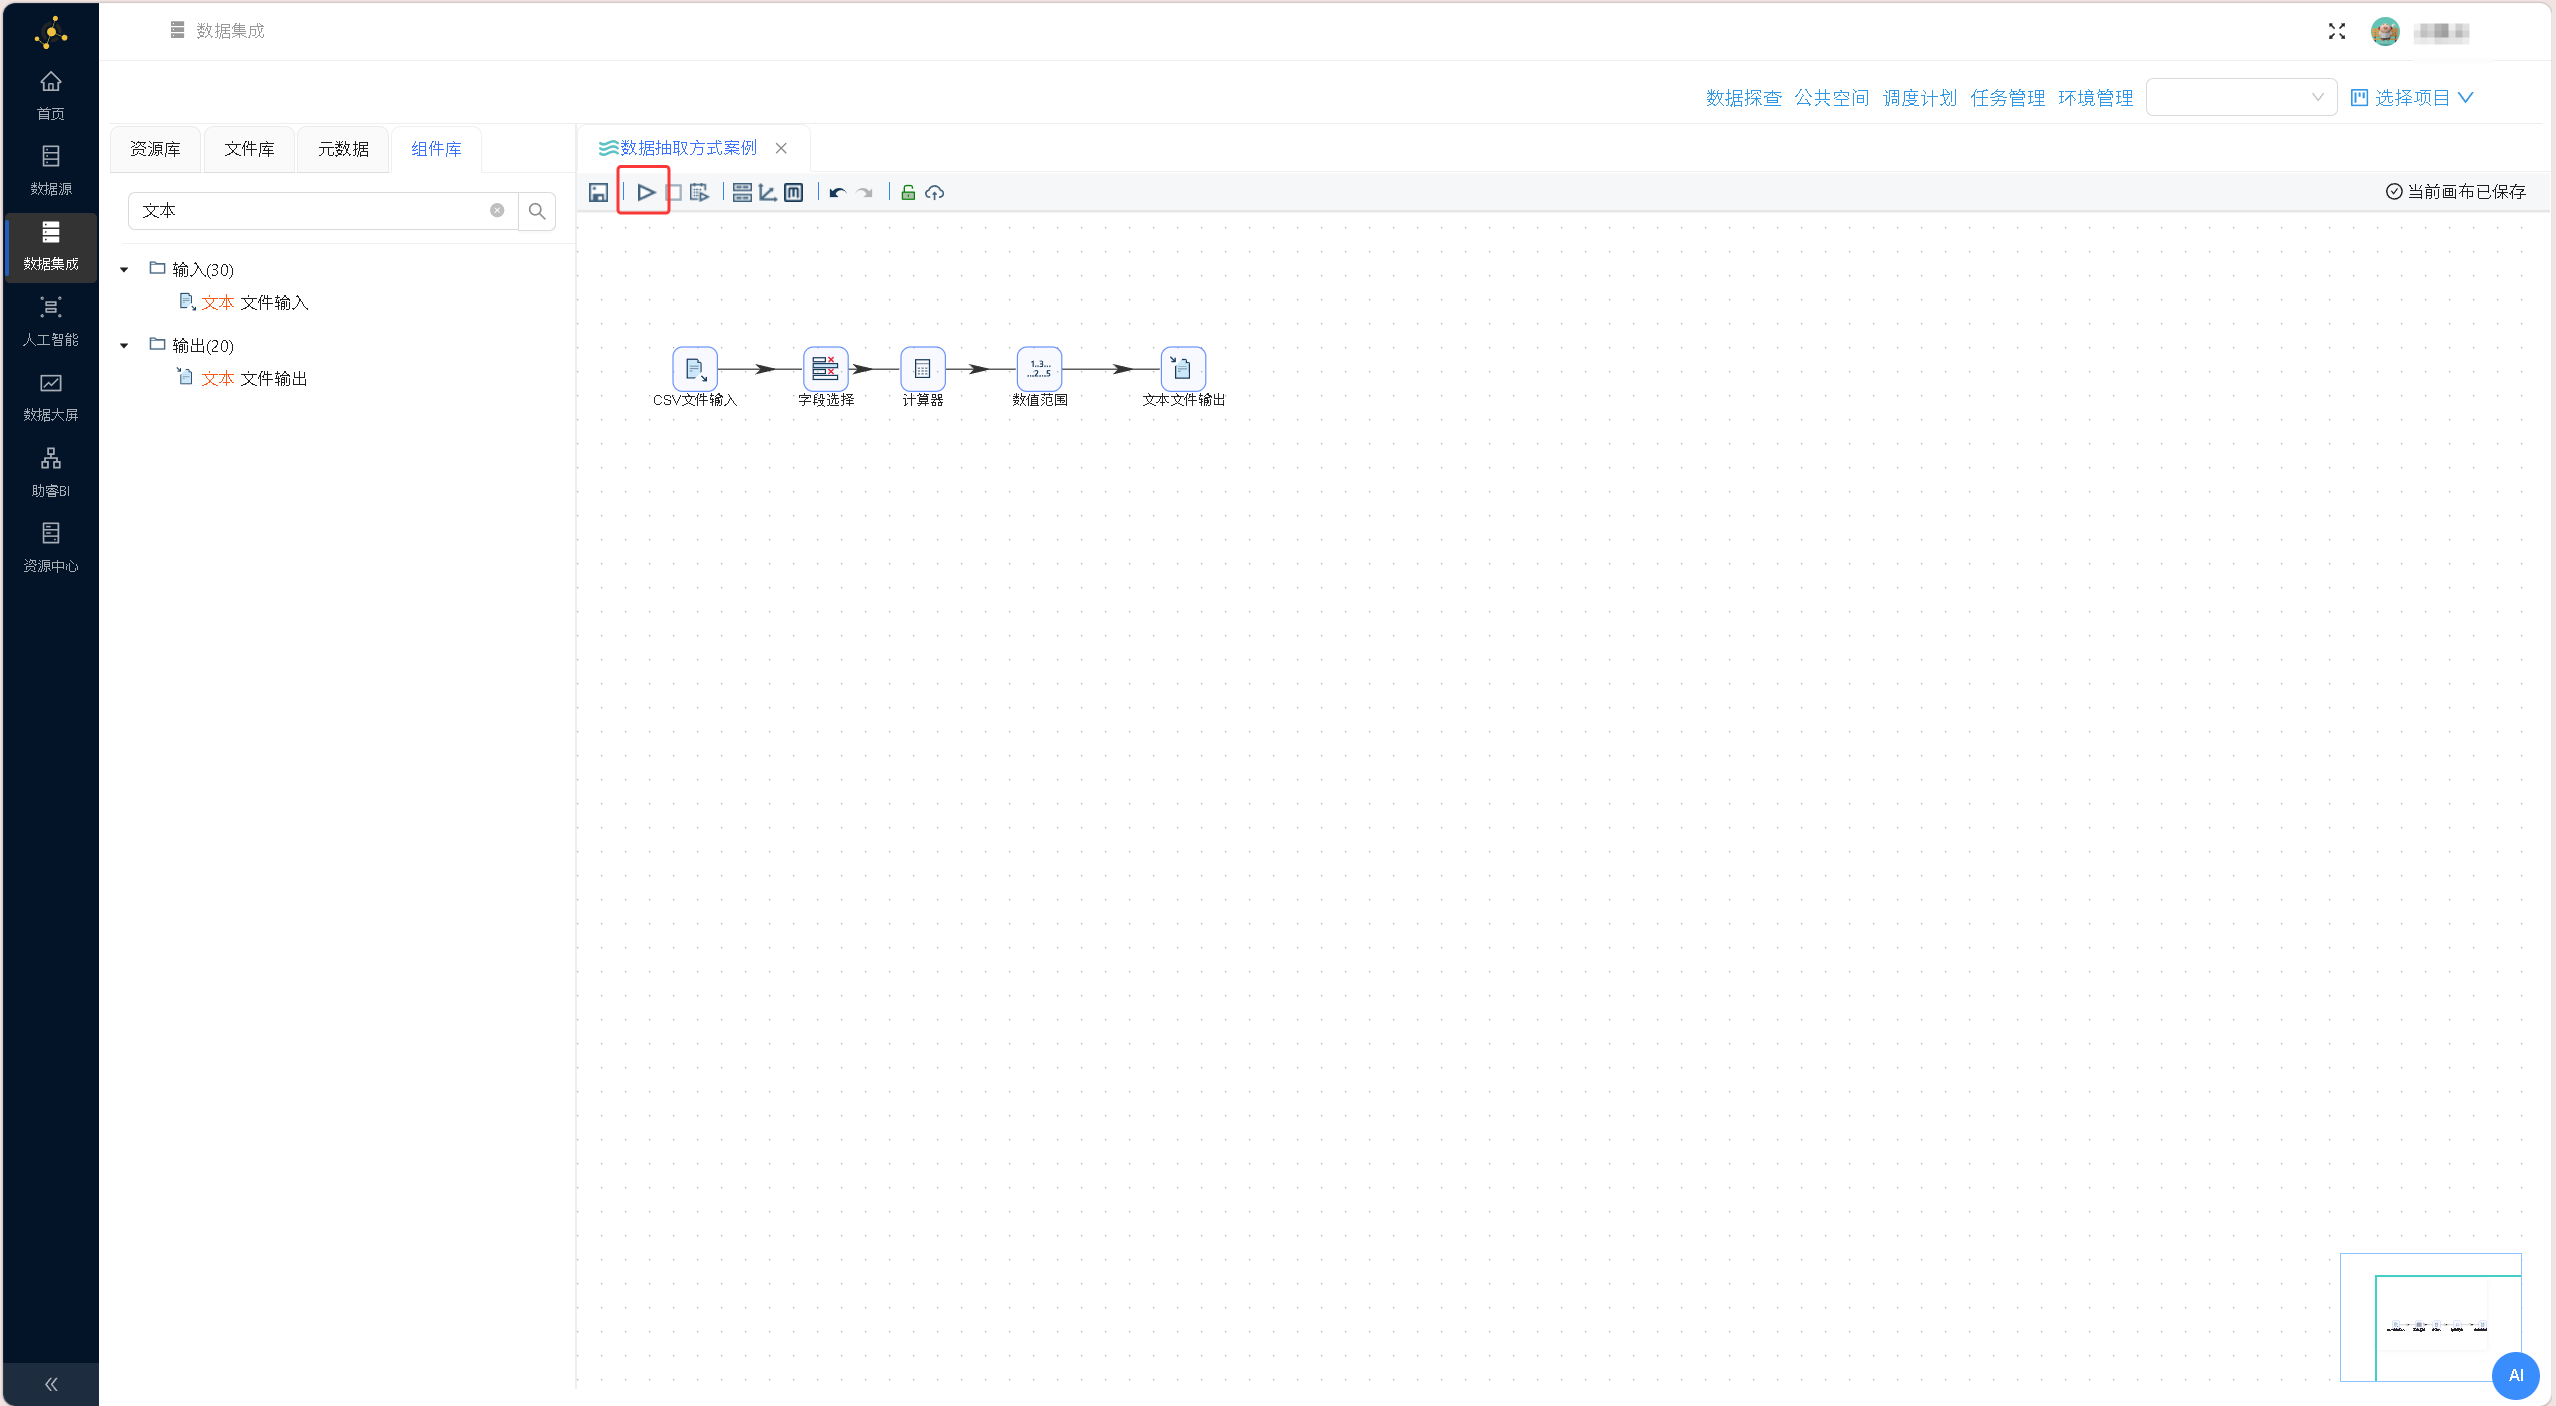2556x1406 pixels.
Task: Click the stacked server blocks toolbar icon
Action: pyautogui.click(x=742, y=193)
